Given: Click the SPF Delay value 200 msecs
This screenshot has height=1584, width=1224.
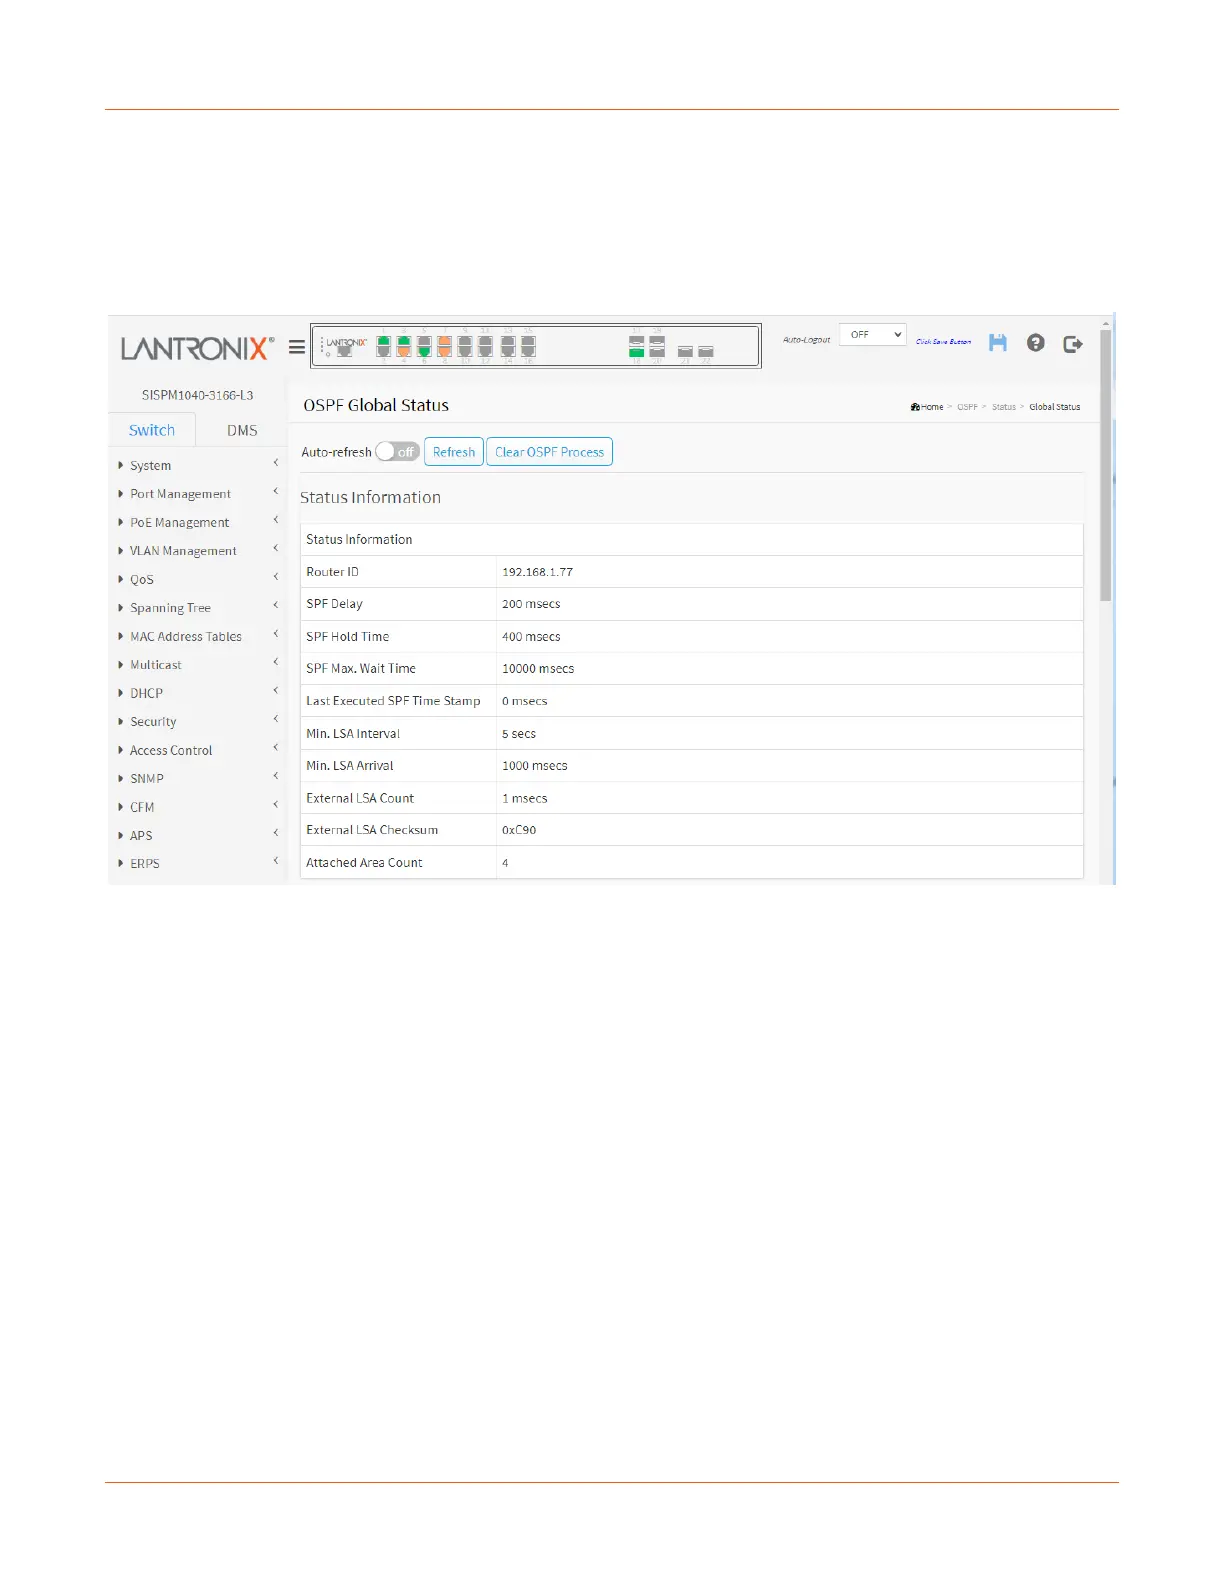Looking at the screenshot, I should tap(531, 604).
